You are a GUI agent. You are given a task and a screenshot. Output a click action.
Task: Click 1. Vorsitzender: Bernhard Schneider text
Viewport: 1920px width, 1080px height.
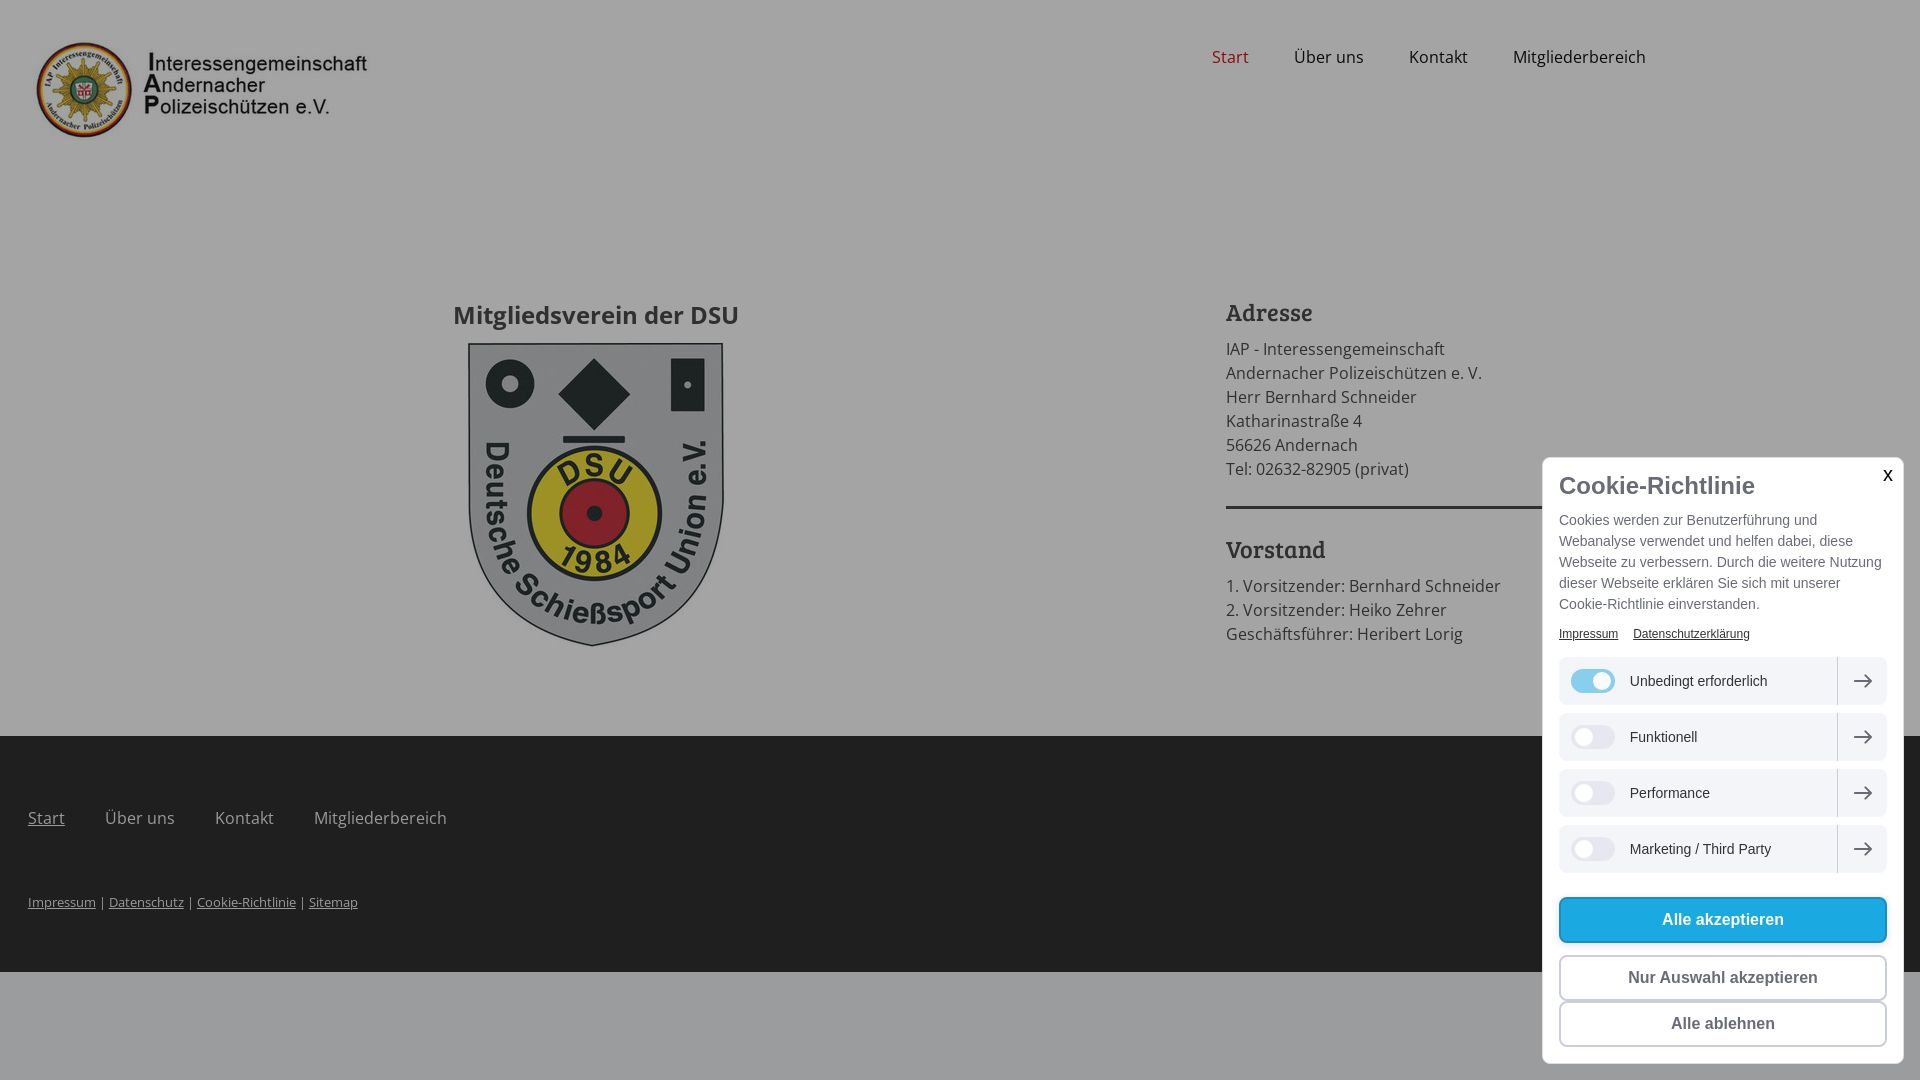(x=1363, y=586)
